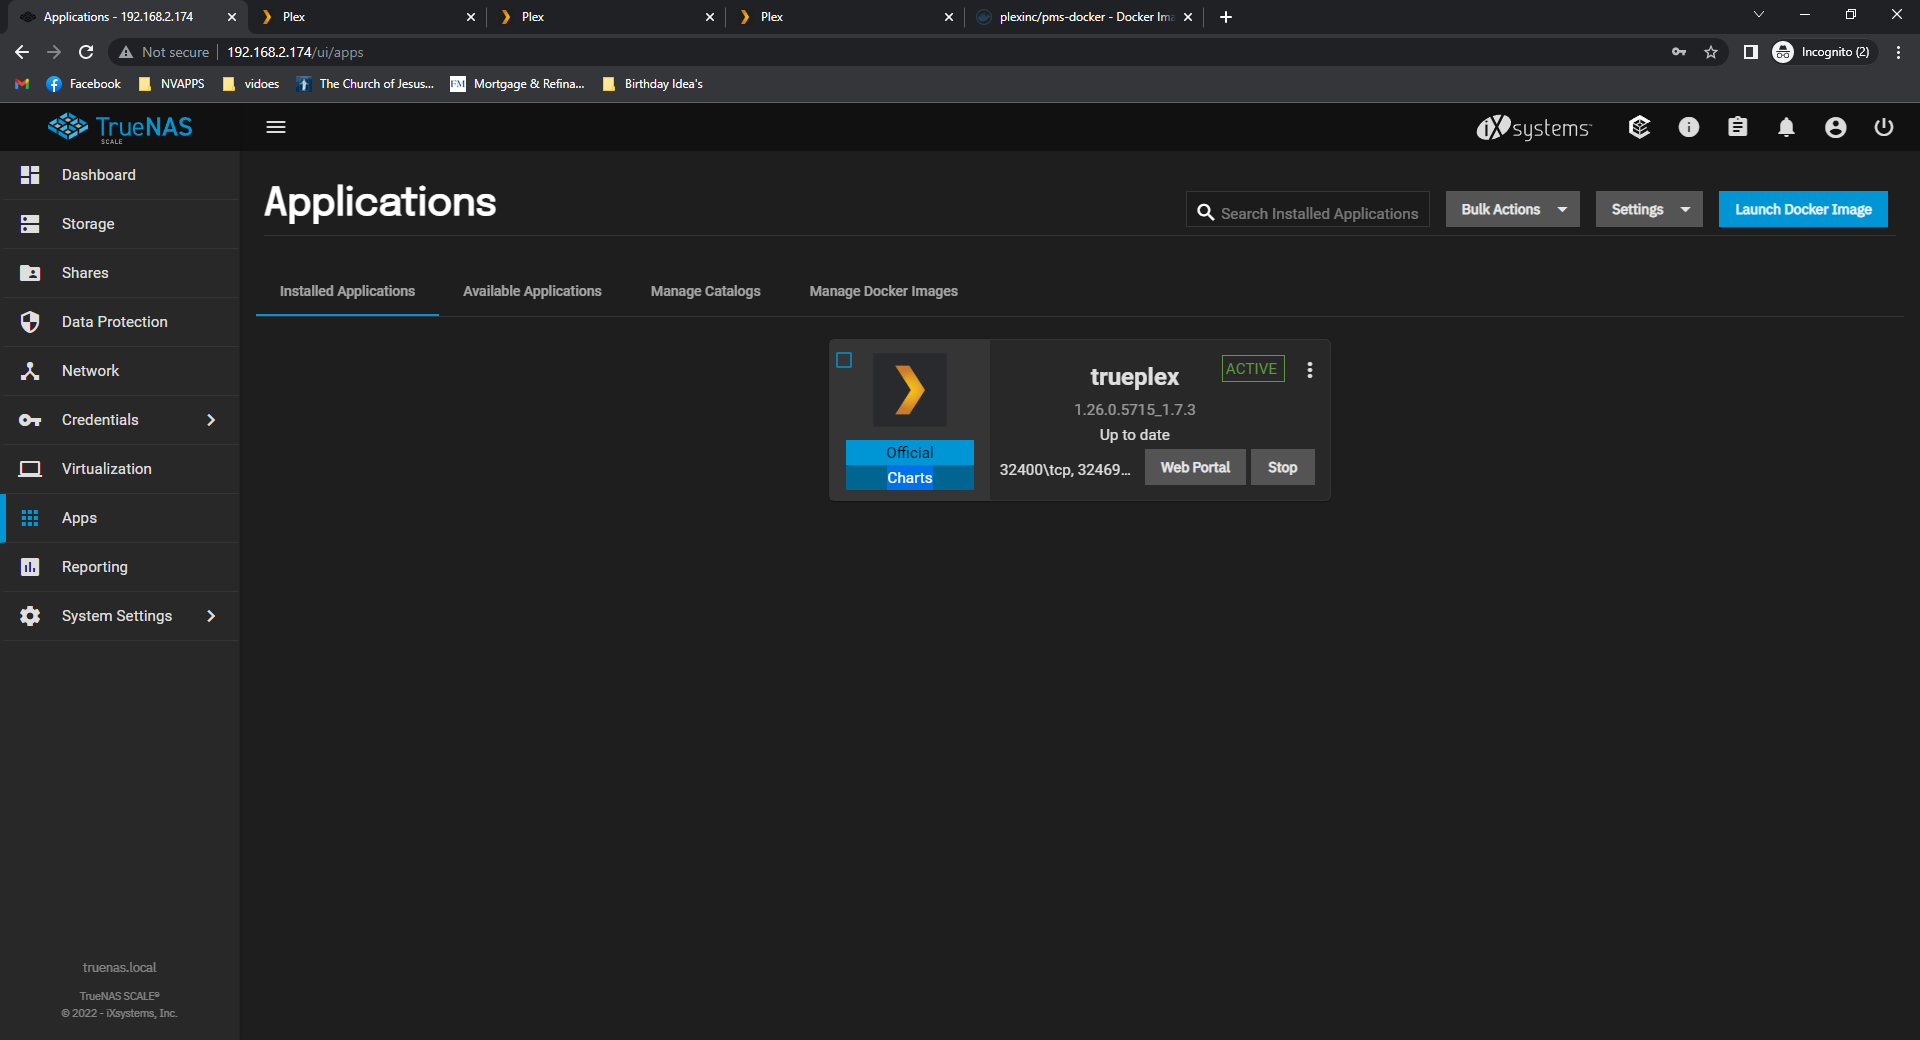Open Gmail bookmark icon
The image size is (1920, 1040).
(22, 84)
